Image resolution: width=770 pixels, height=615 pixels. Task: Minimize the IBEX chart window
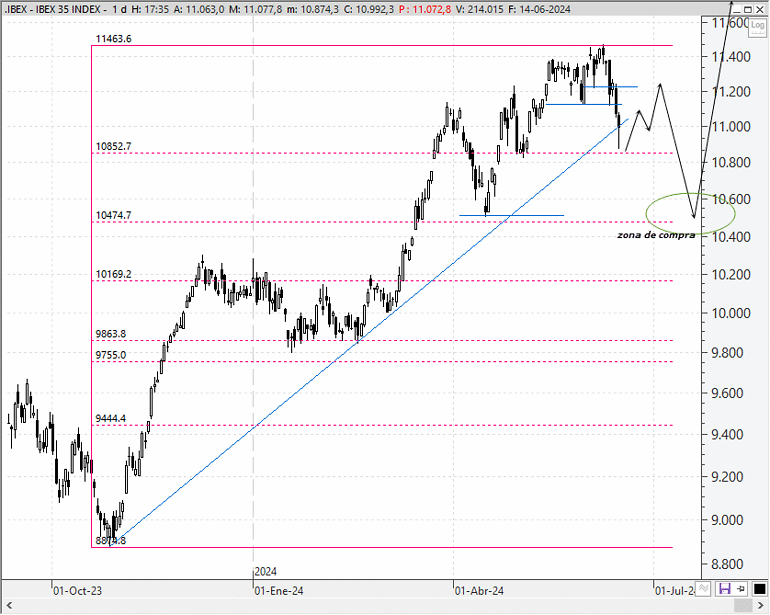[x=737, y=9]
